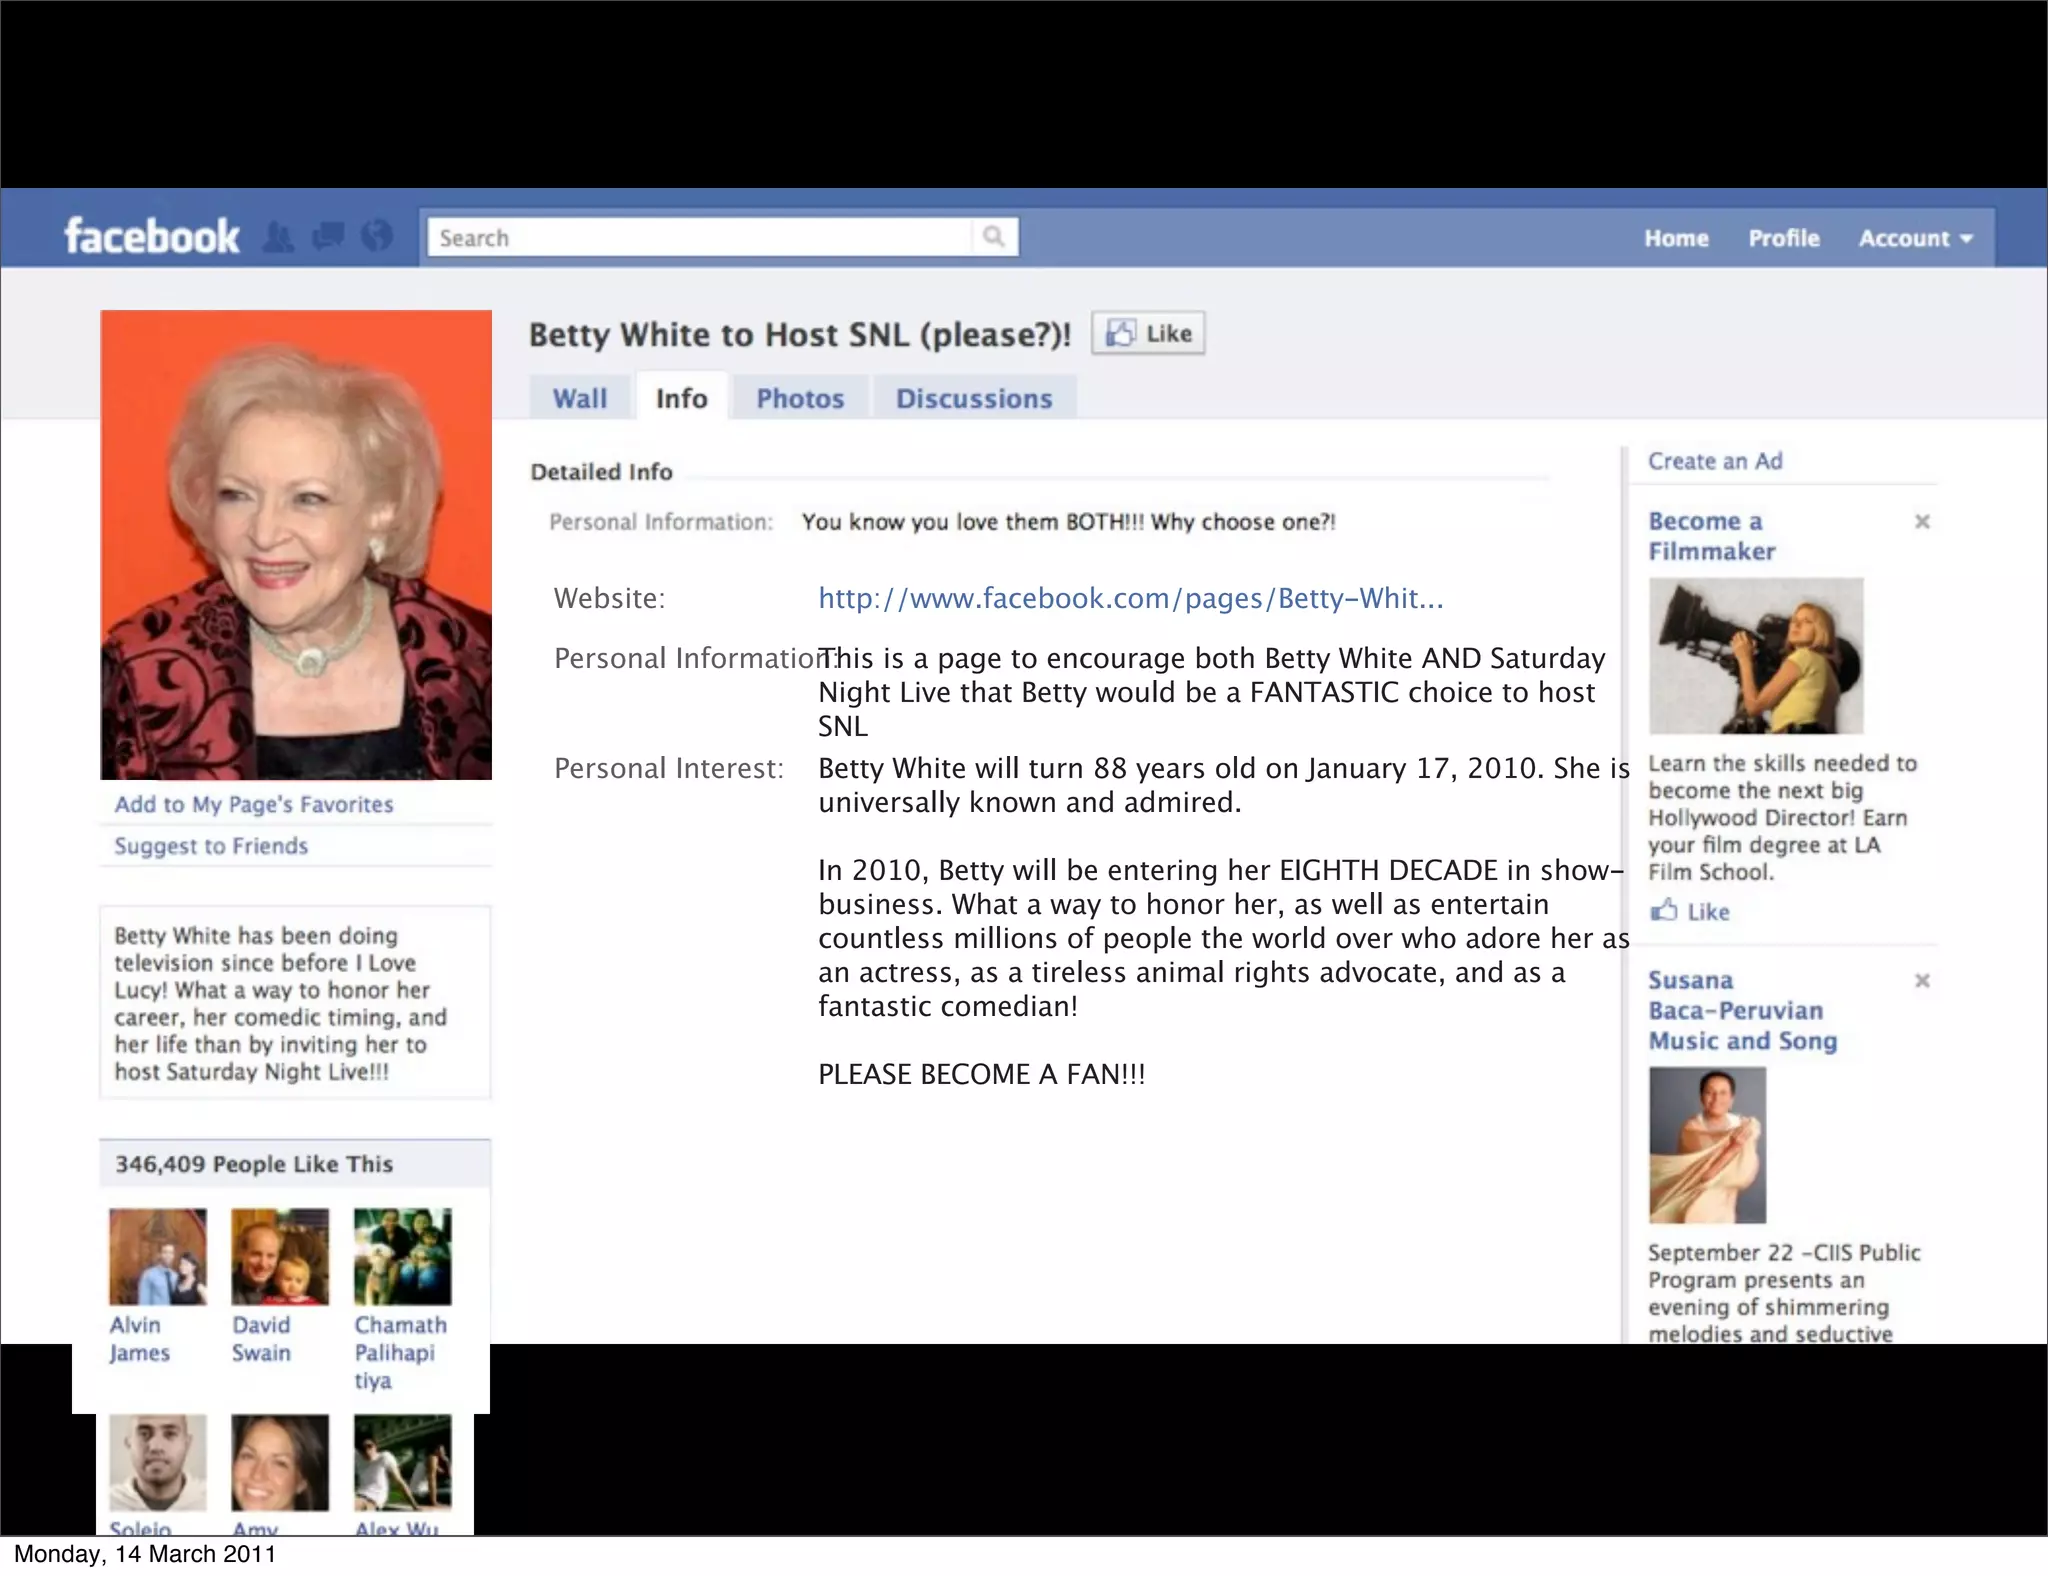Click the PLEASE BECOME A FAN text
This screenshot has width=2048, height=1576.
pyautogui.click(x=982, y=1074)
